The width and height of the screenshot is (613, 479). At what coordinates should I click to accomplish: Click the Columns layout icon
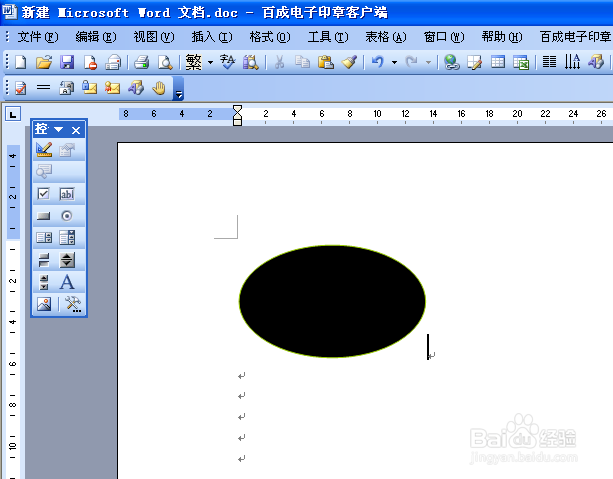[549, 62]
